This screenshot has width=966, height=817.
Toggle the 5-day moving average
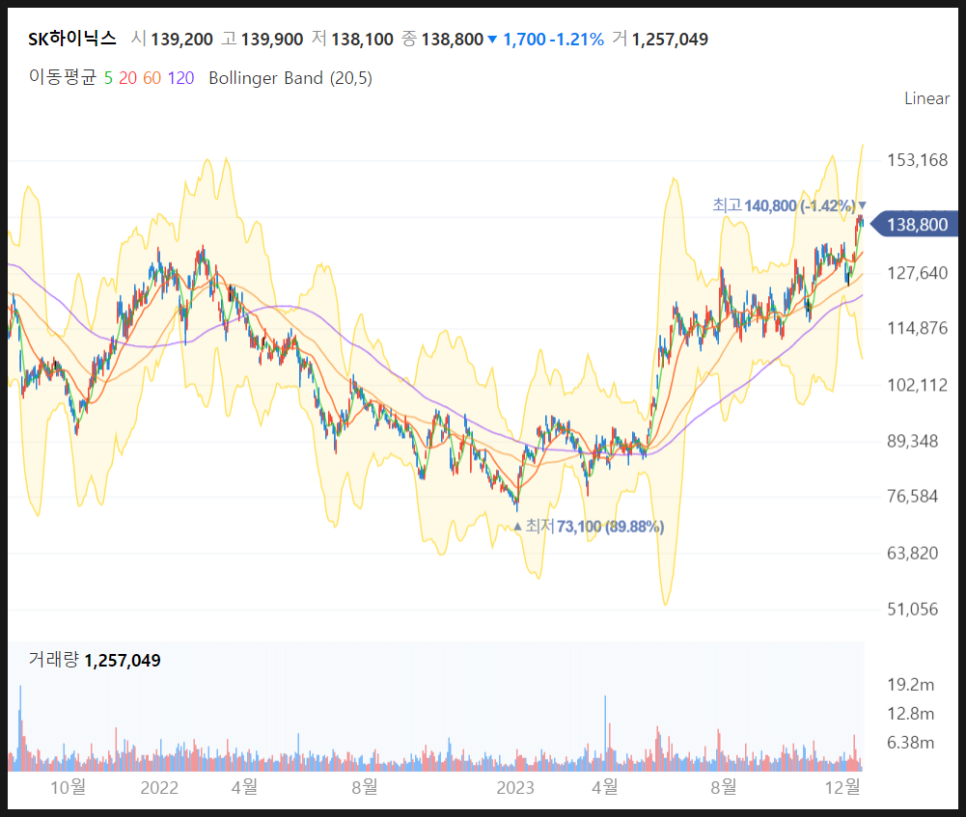(108, 78)
